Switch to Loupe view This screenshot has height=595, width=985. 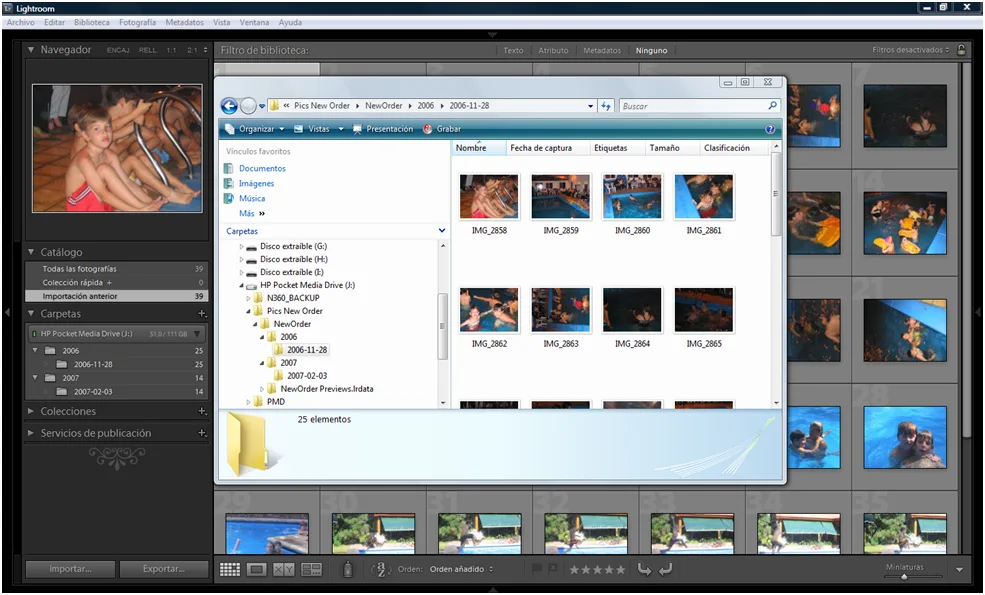(x=257, y=570)
